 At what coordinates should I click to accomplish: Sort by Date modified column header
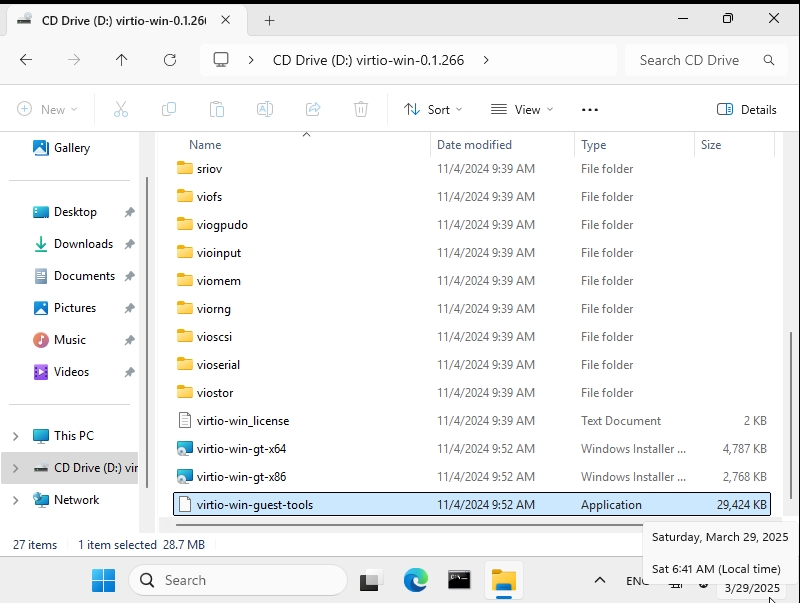pos(474,145)
